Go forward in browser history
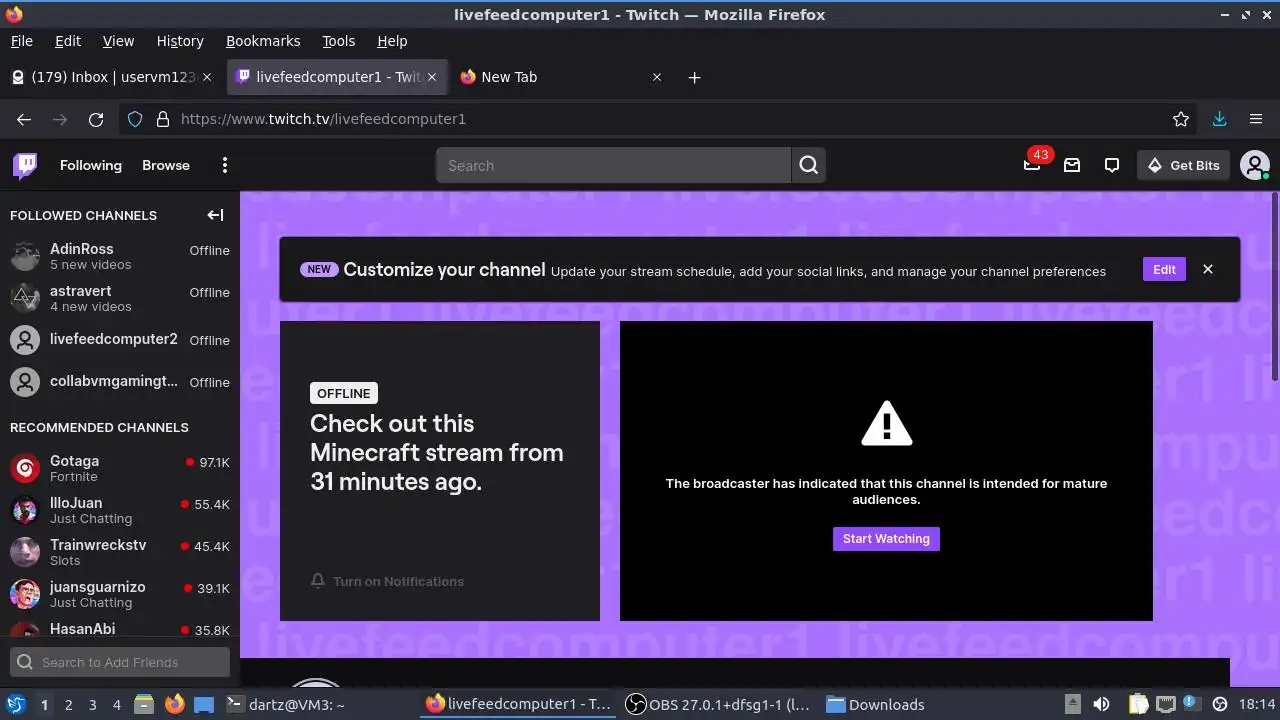The width and height of the screenshot is (1280, 720). [60, 119]
